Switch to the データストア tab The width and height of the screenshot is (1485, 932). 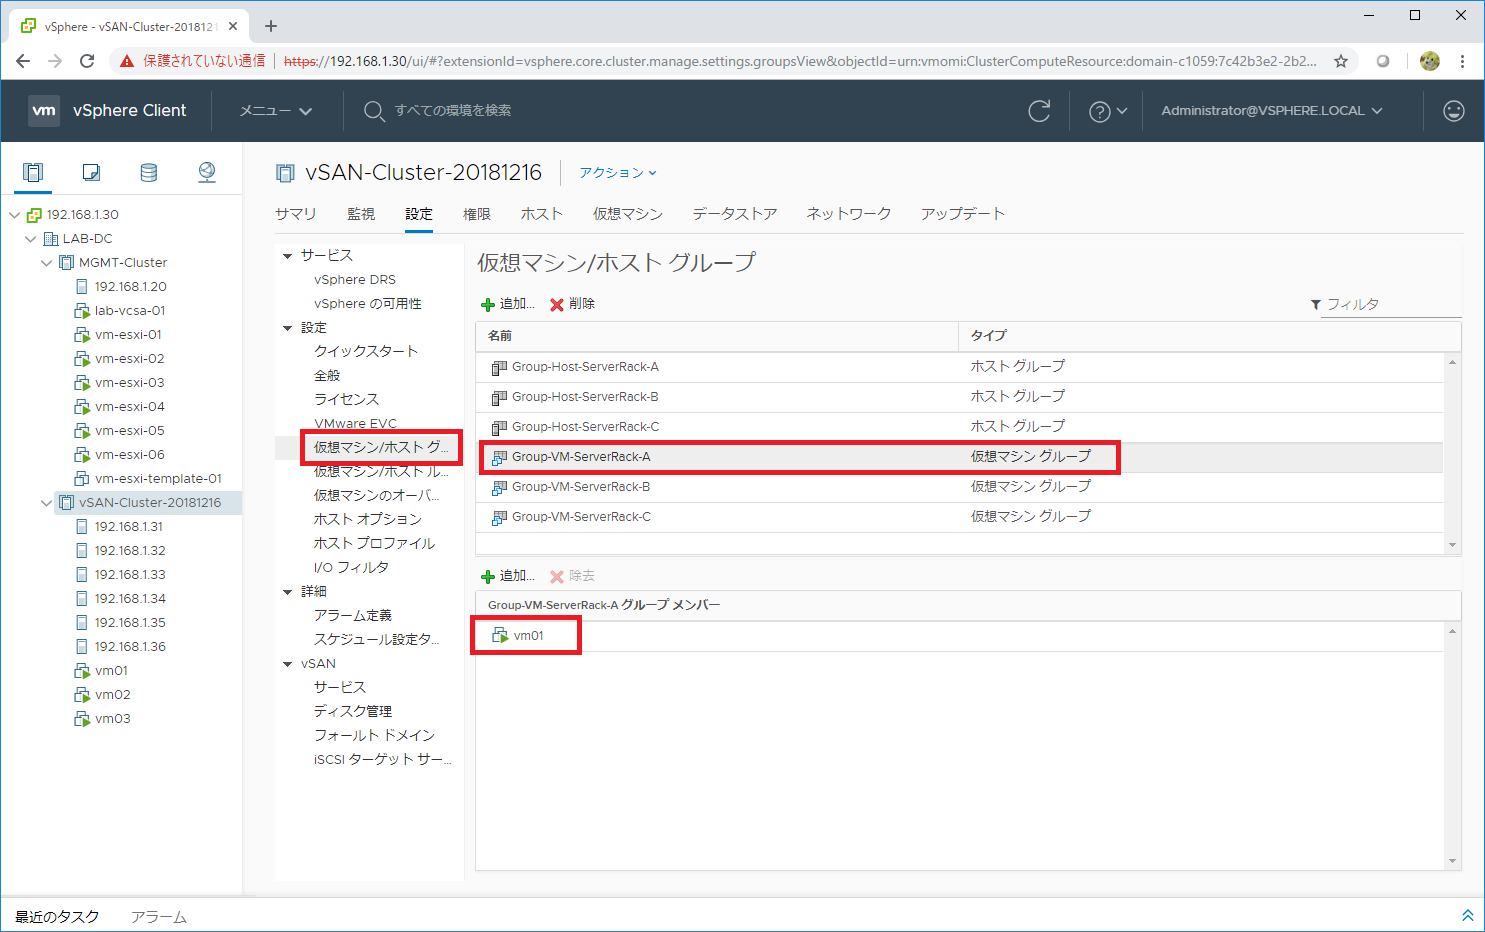[x=735, y=214]
